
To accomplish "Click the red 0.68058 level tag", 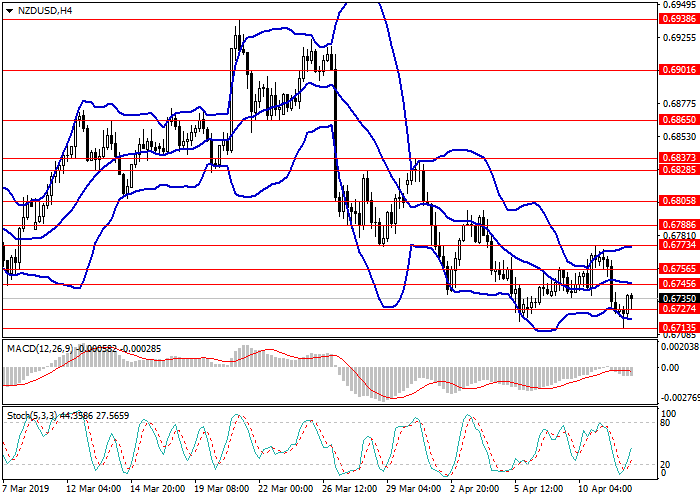I will coord(678,201).
